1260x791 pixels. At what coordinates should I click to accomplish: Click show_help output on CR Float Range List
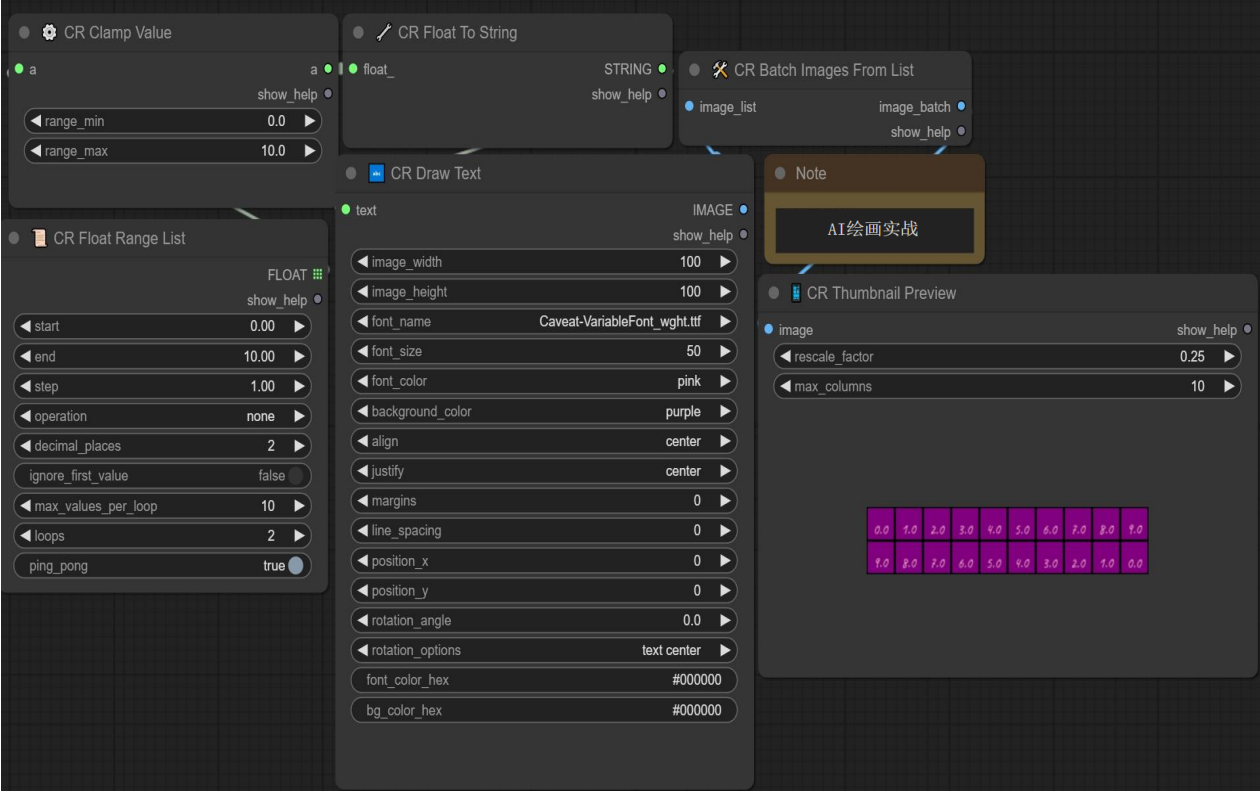click(318, 300)
